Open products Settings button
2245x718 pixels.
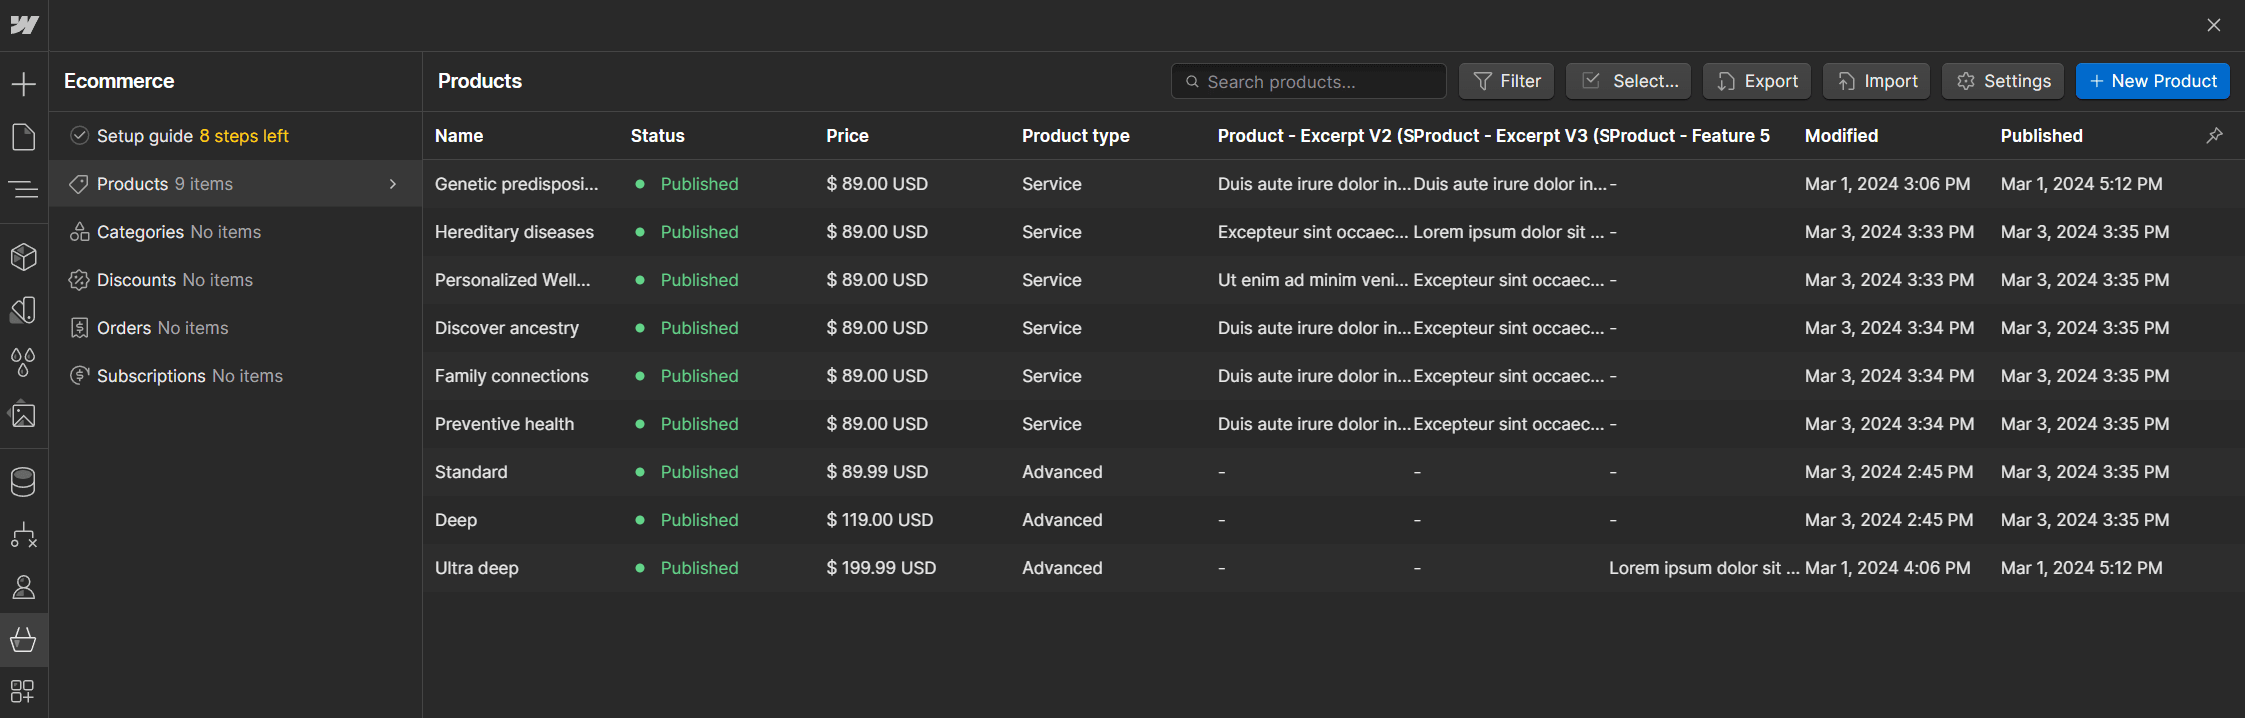[x=2003, y=81]
